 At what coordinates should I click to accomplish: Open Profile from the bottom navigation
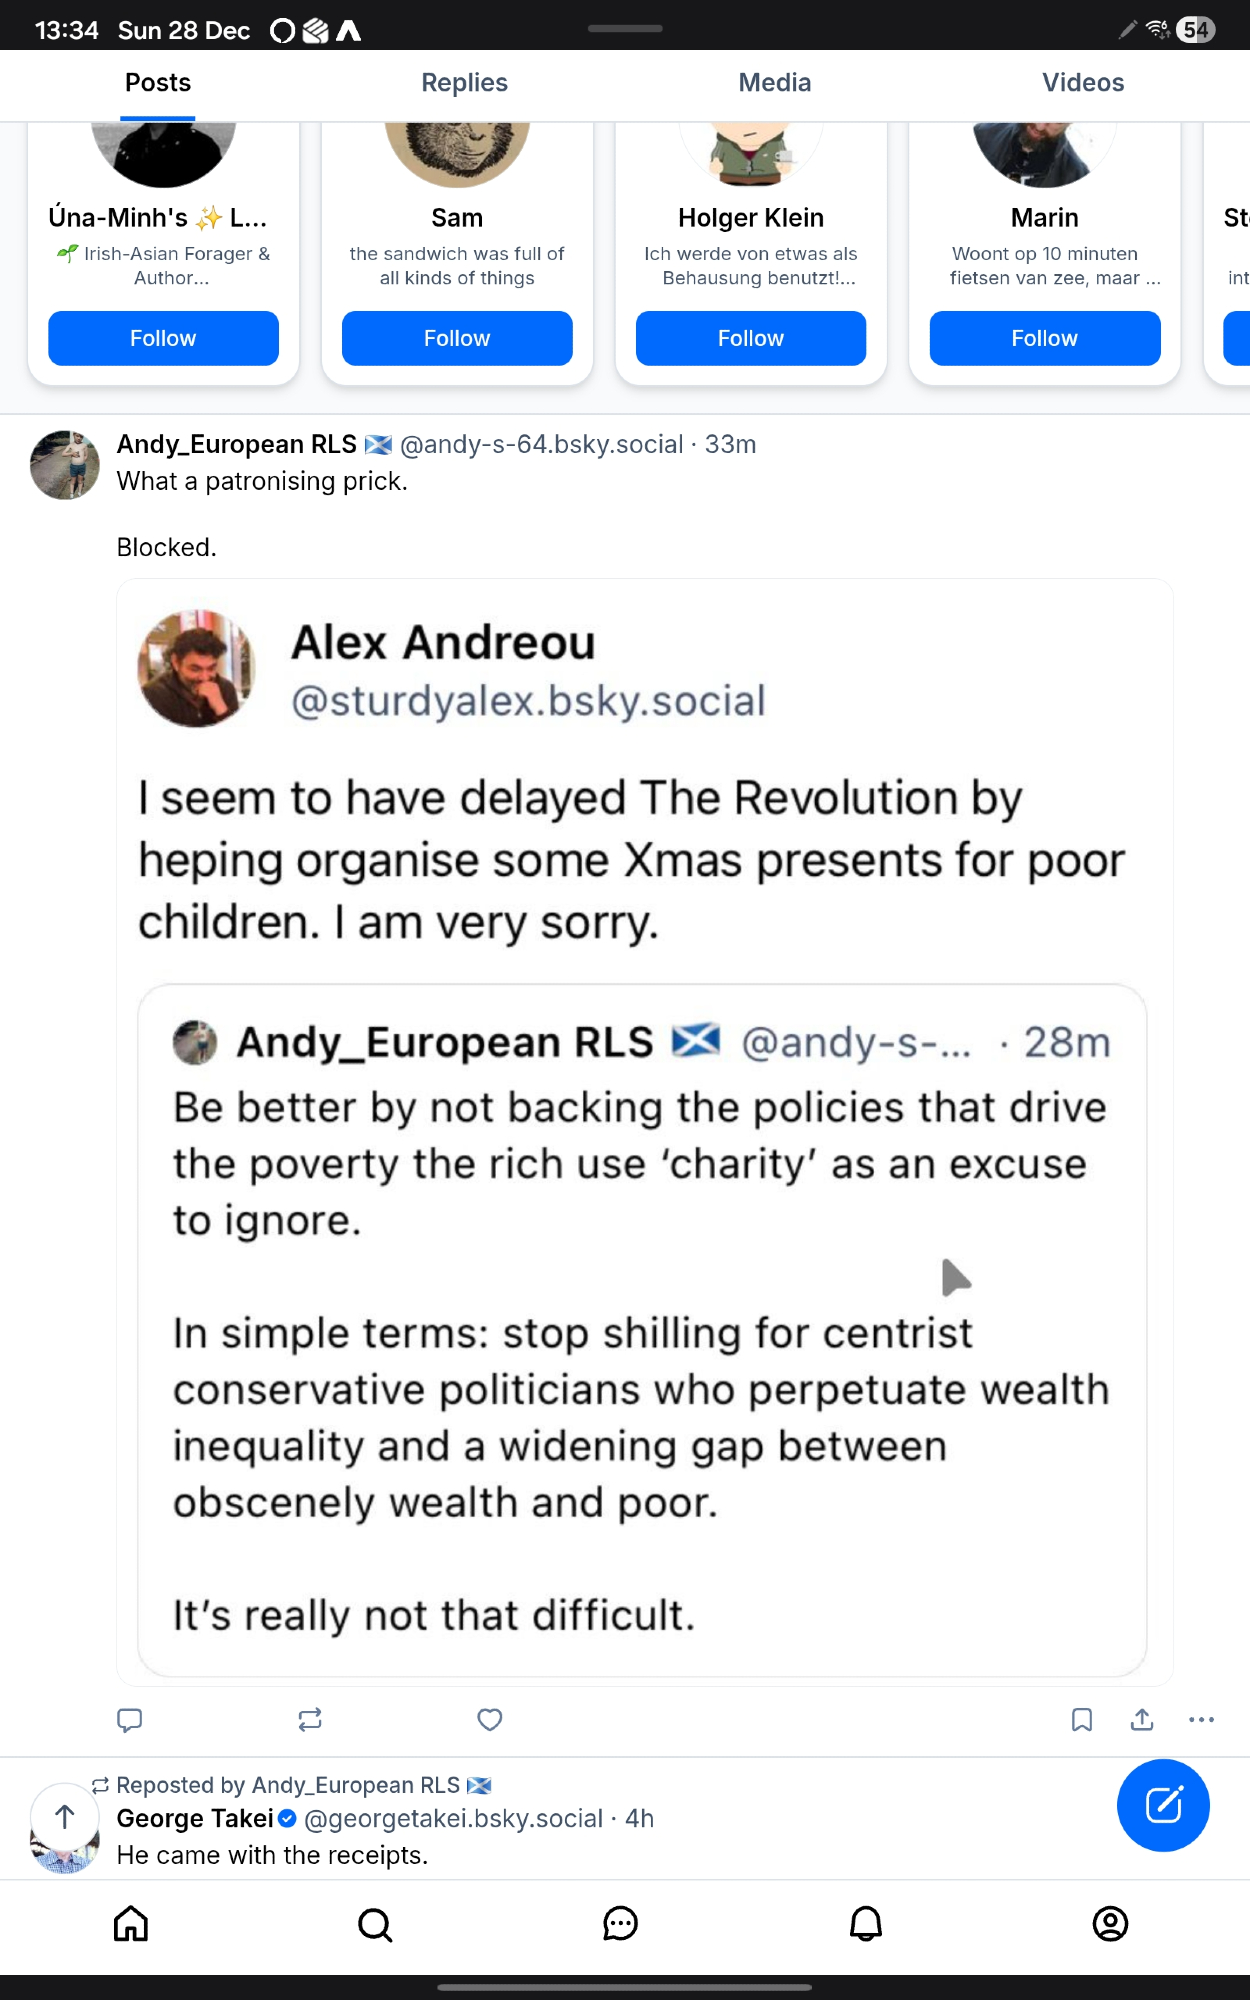1110,1924
